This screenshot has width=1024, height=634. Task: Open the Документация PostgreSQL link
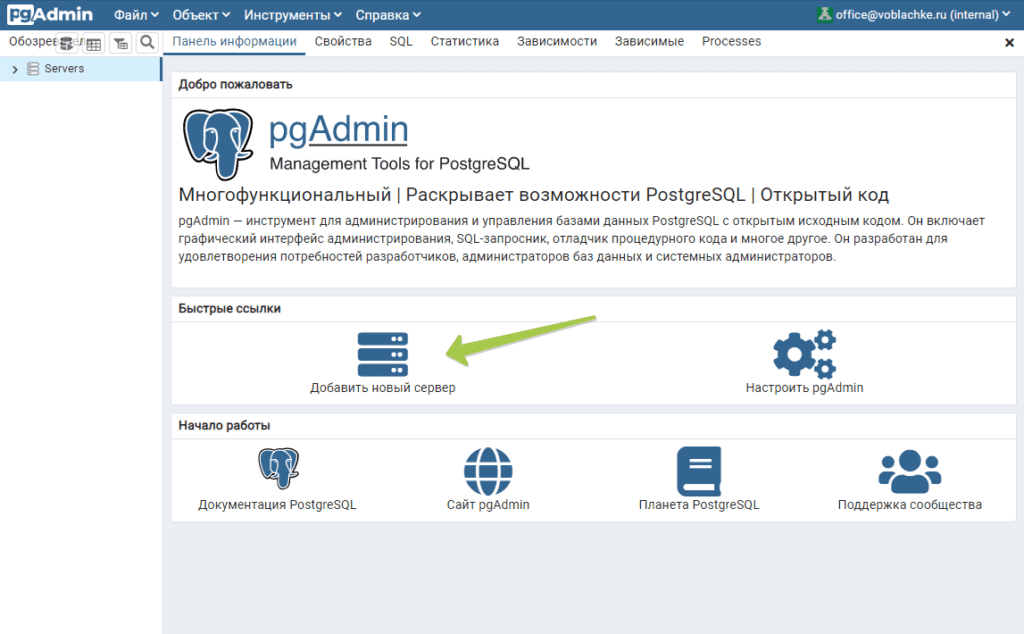pos(278,504)
